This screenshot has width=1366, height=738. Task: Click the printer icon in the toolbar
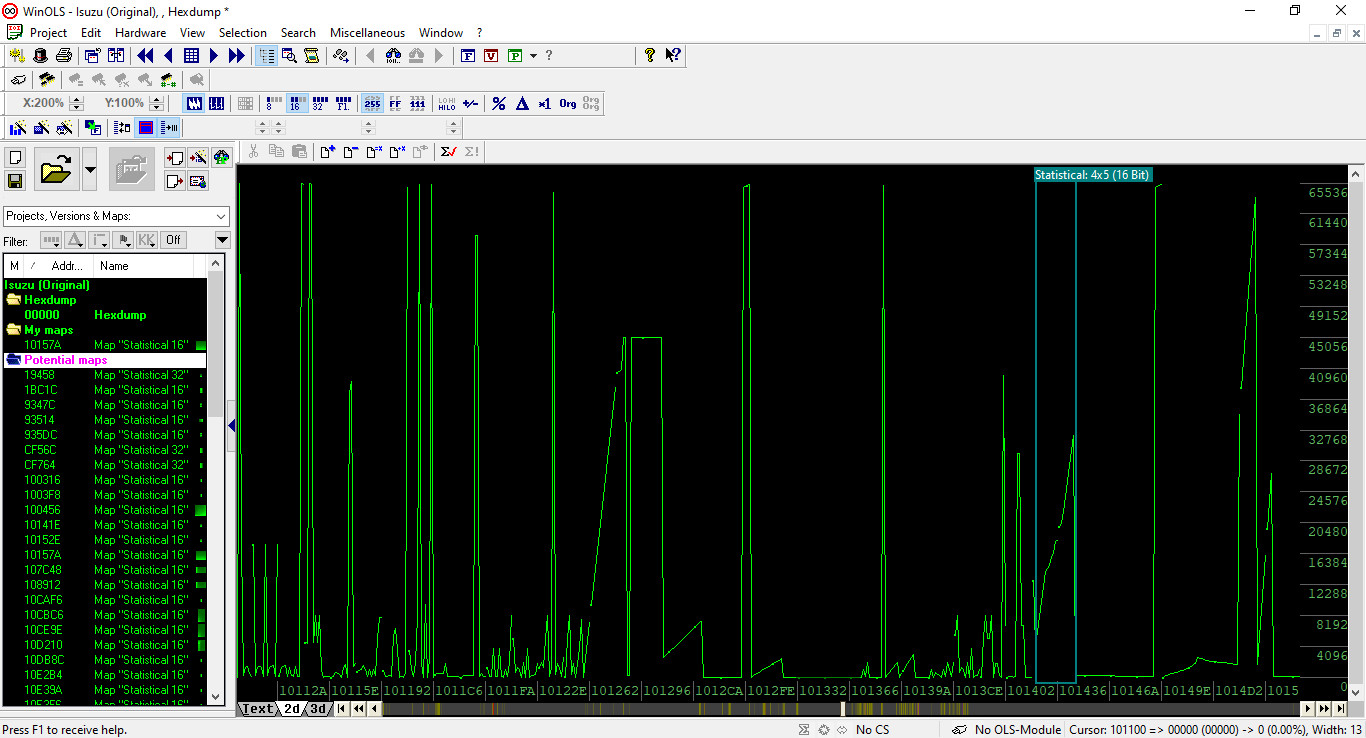point(63,56)
